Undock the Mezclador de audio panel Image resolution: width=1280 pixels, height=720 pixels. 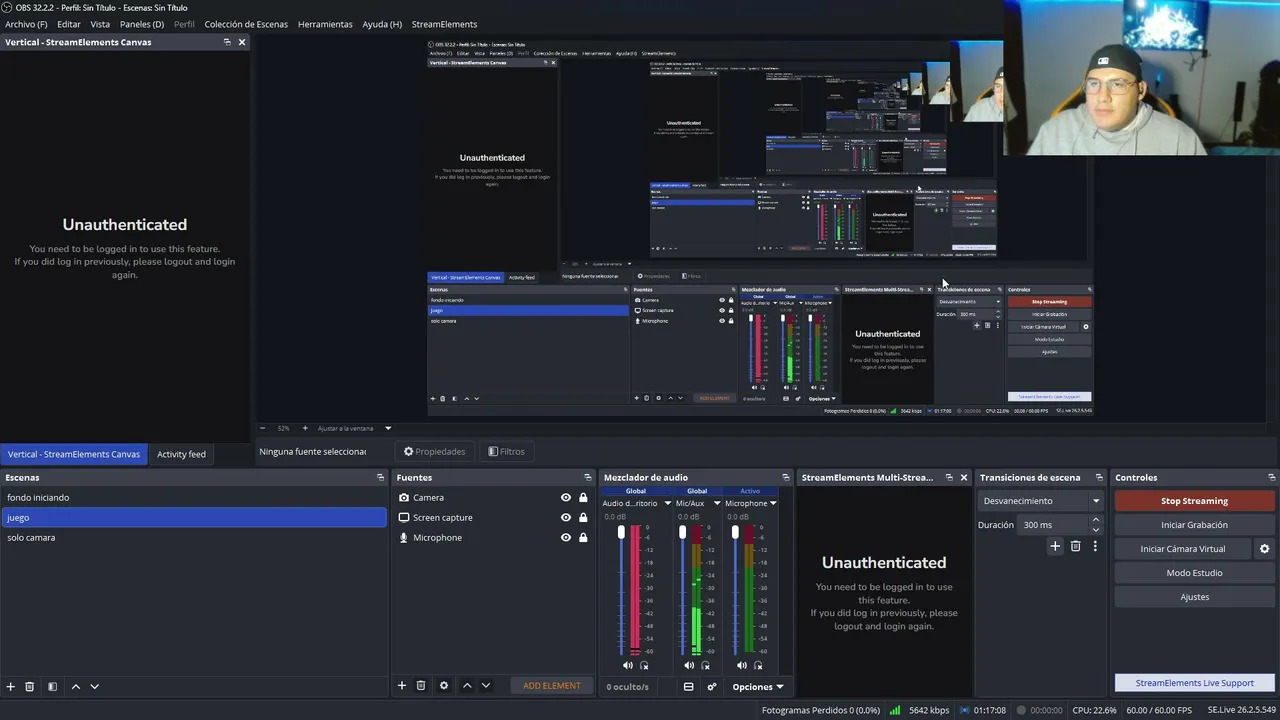point(786,478)
